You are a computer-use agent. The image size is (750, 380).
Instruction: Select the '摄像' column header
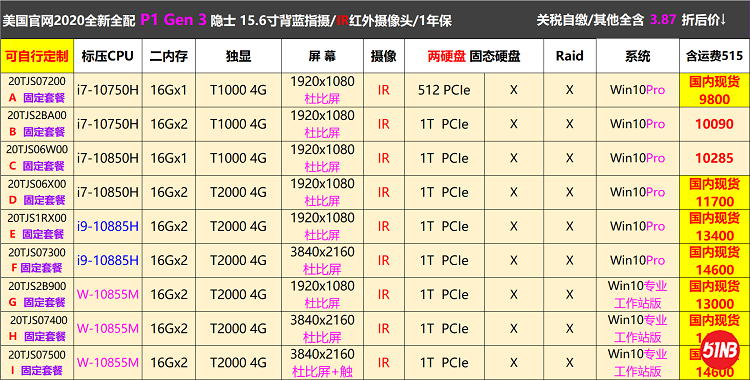click(x=384, y=56)
